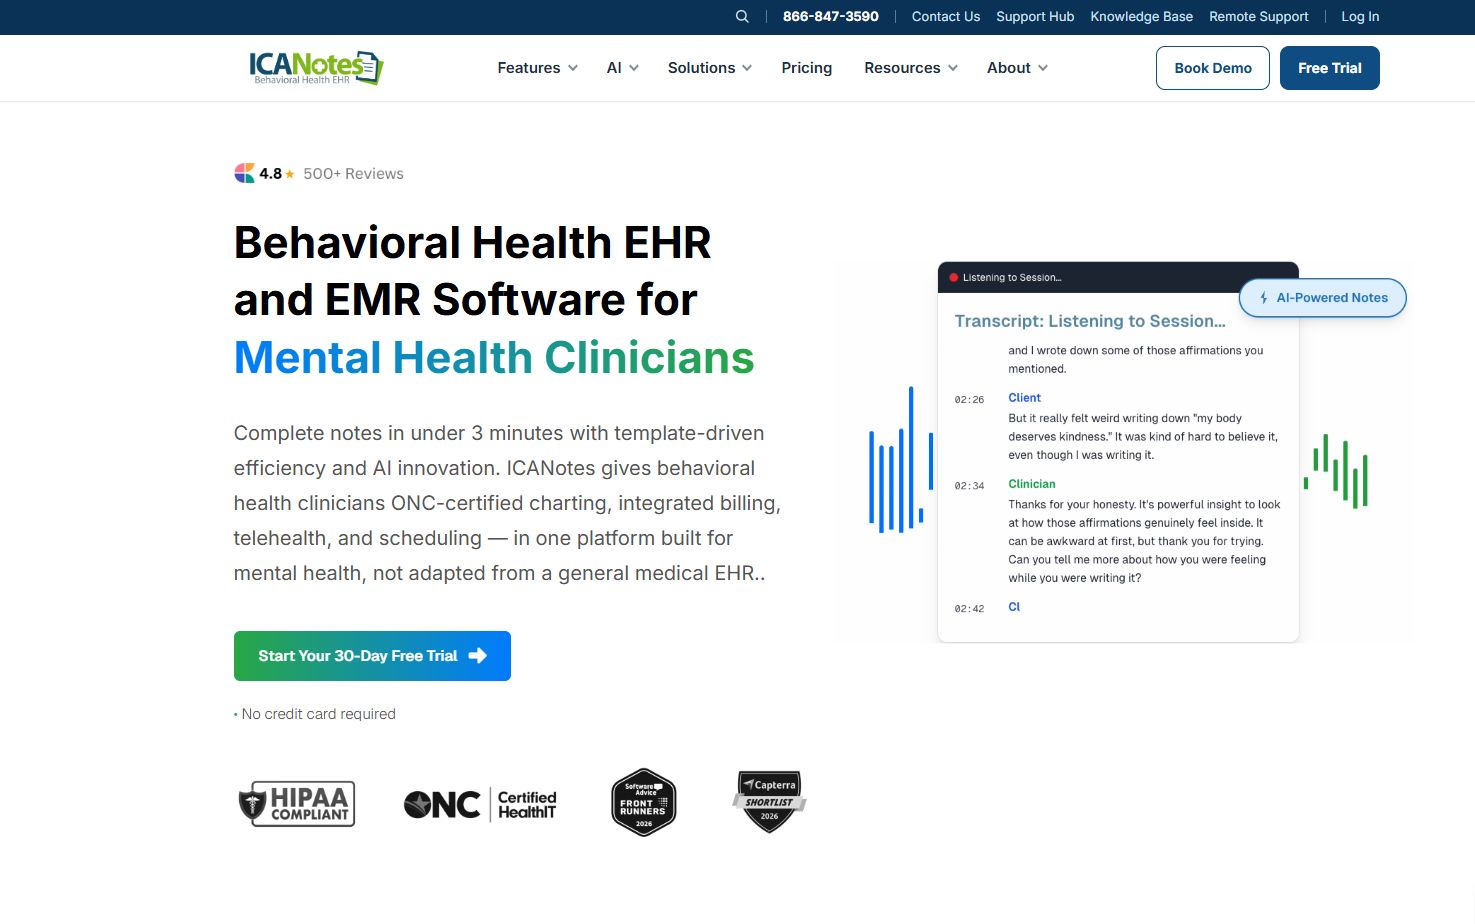The width and height of the screenshot is (1475, 924).
Task: Open the Knowledge Base link
Action: pos(1142,16)
